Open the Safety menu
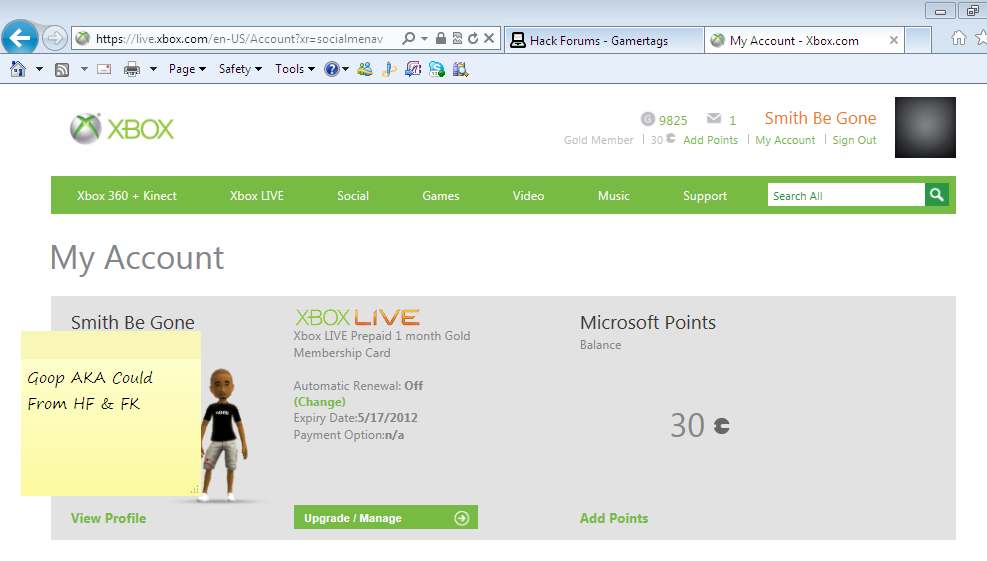The image size is (987, 561). coord(240,69)
